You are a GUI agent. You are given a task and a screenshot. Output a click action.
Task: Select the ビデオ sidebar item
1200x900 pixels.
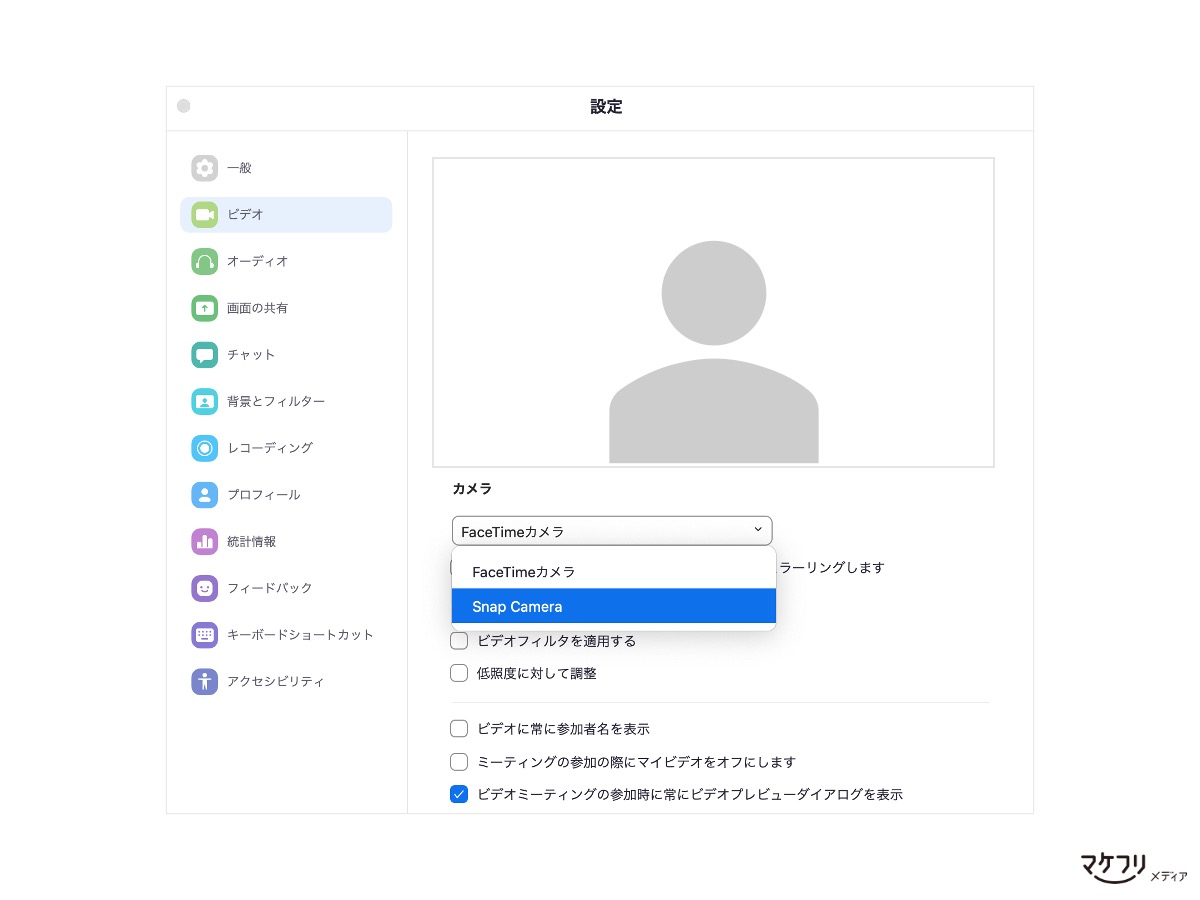(286, 215)
